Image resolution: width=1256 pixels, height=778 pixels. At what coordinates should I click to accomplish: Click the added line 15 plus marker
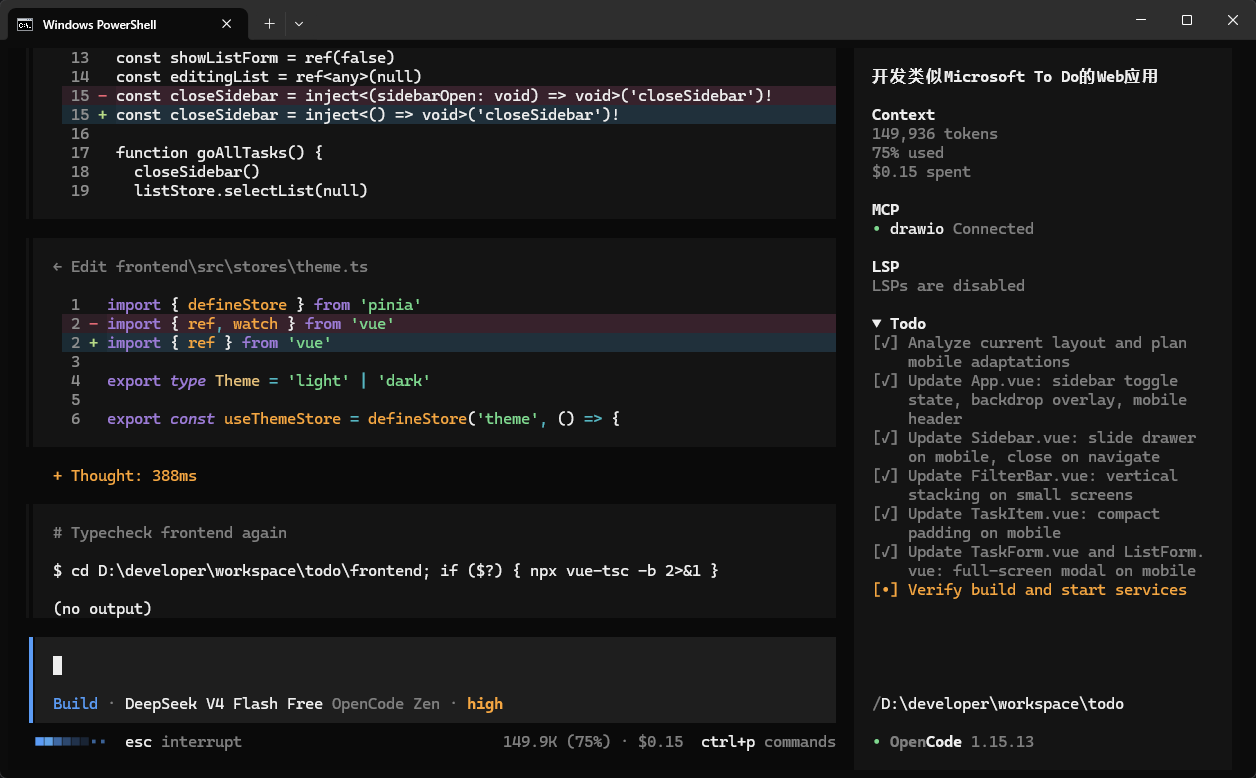tap(102, 115)
